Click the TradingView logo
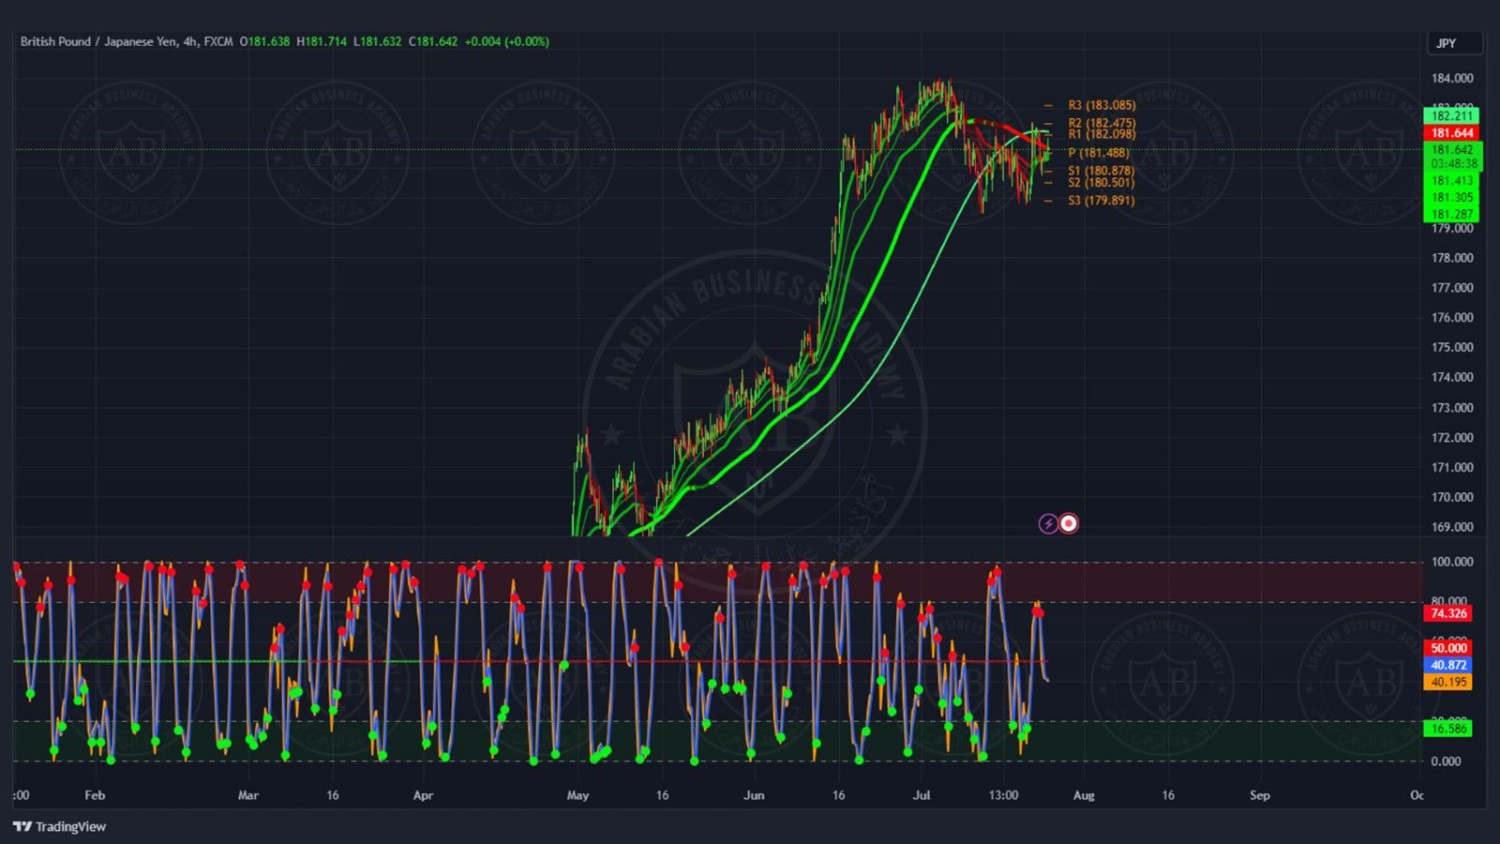This screenshot has height=844, width=1500. point(59,827)
